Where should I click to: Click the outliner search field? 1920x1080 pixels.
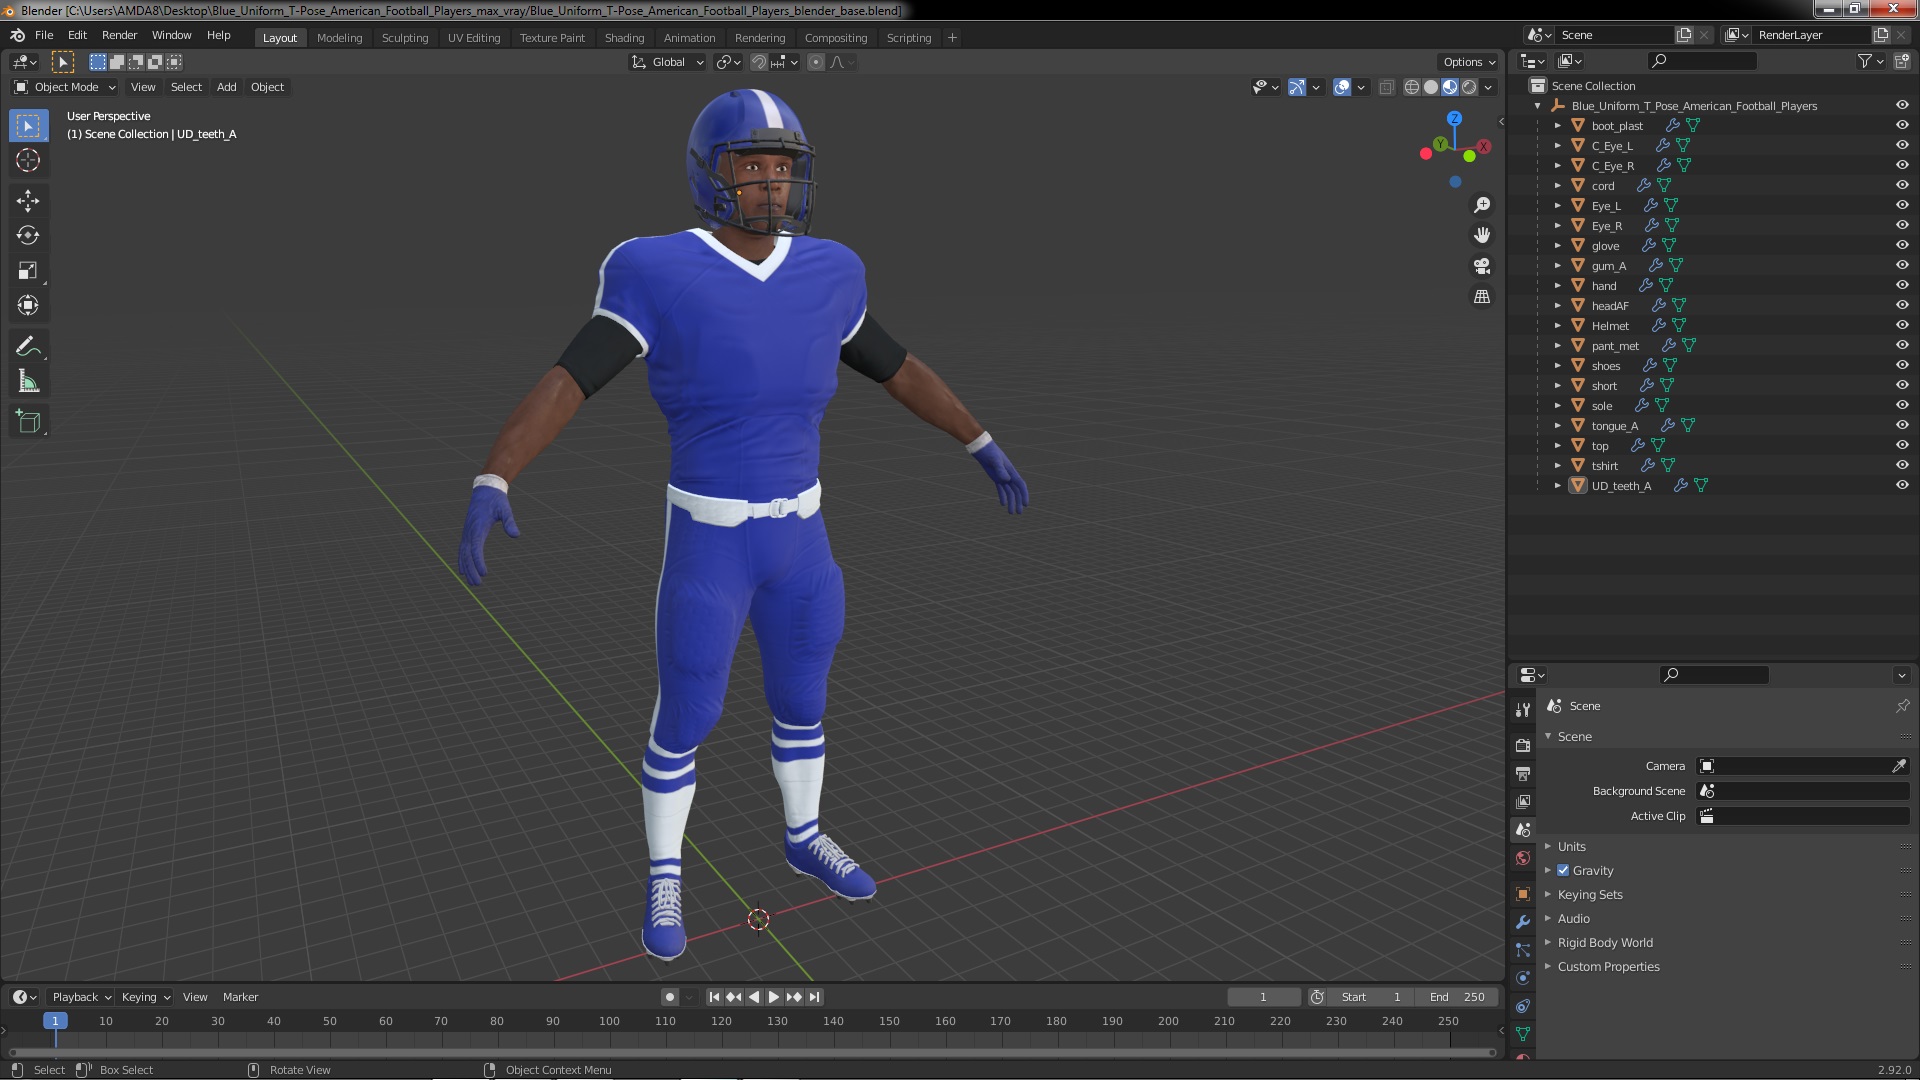click(1702, 61)
